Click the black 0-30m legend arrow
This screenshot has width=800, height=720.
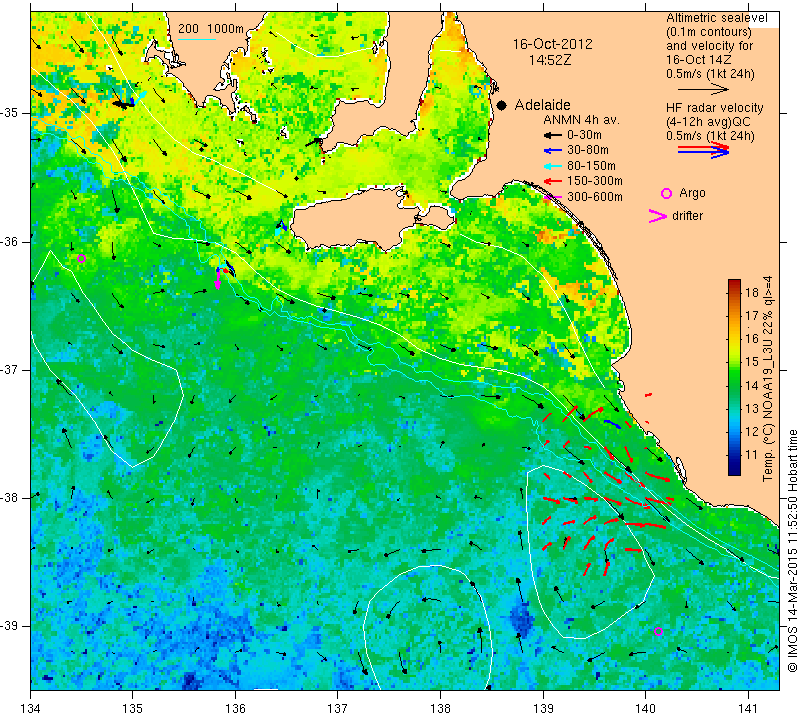point(552,135)
